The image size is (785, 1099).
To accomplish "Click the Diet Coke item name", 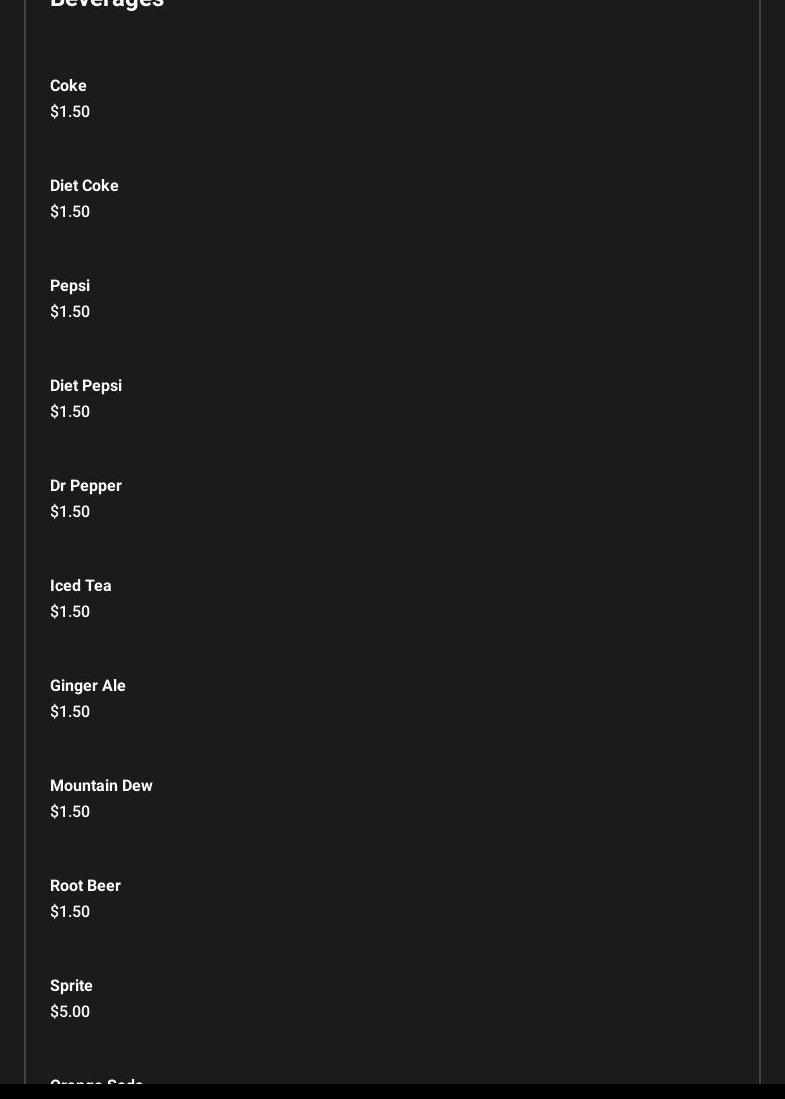I will 84,186.
